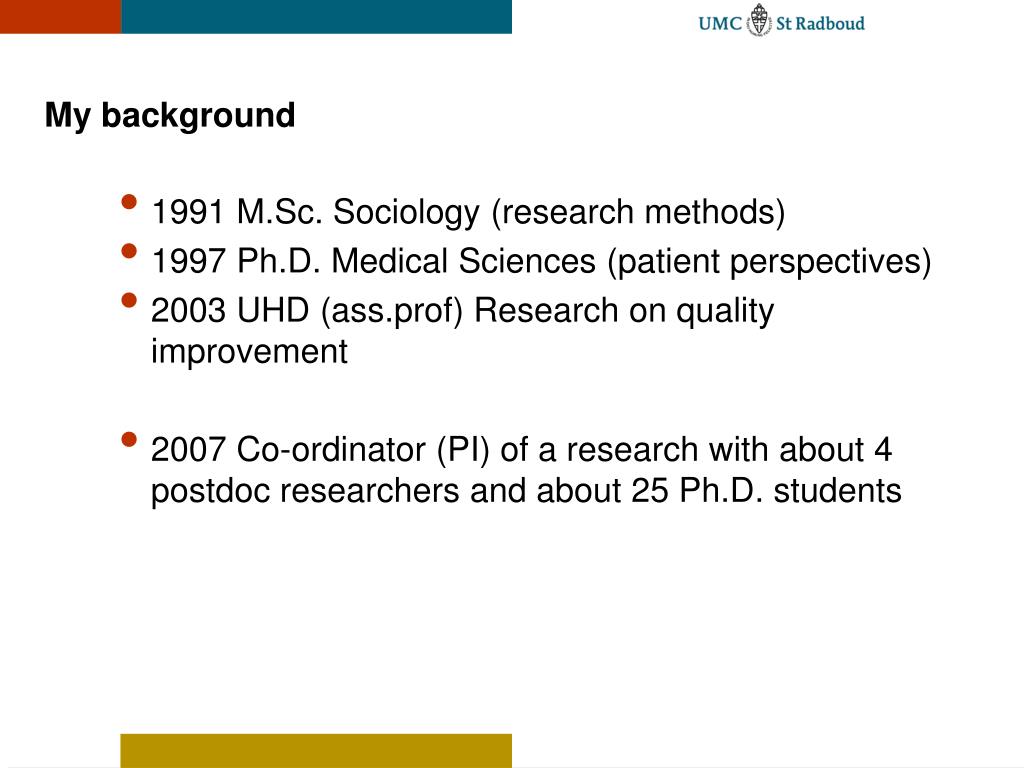Click the postdoc researchers and 25 Ph.D. line
This screenshot has height=768, width=1024.
coord(526,491)
